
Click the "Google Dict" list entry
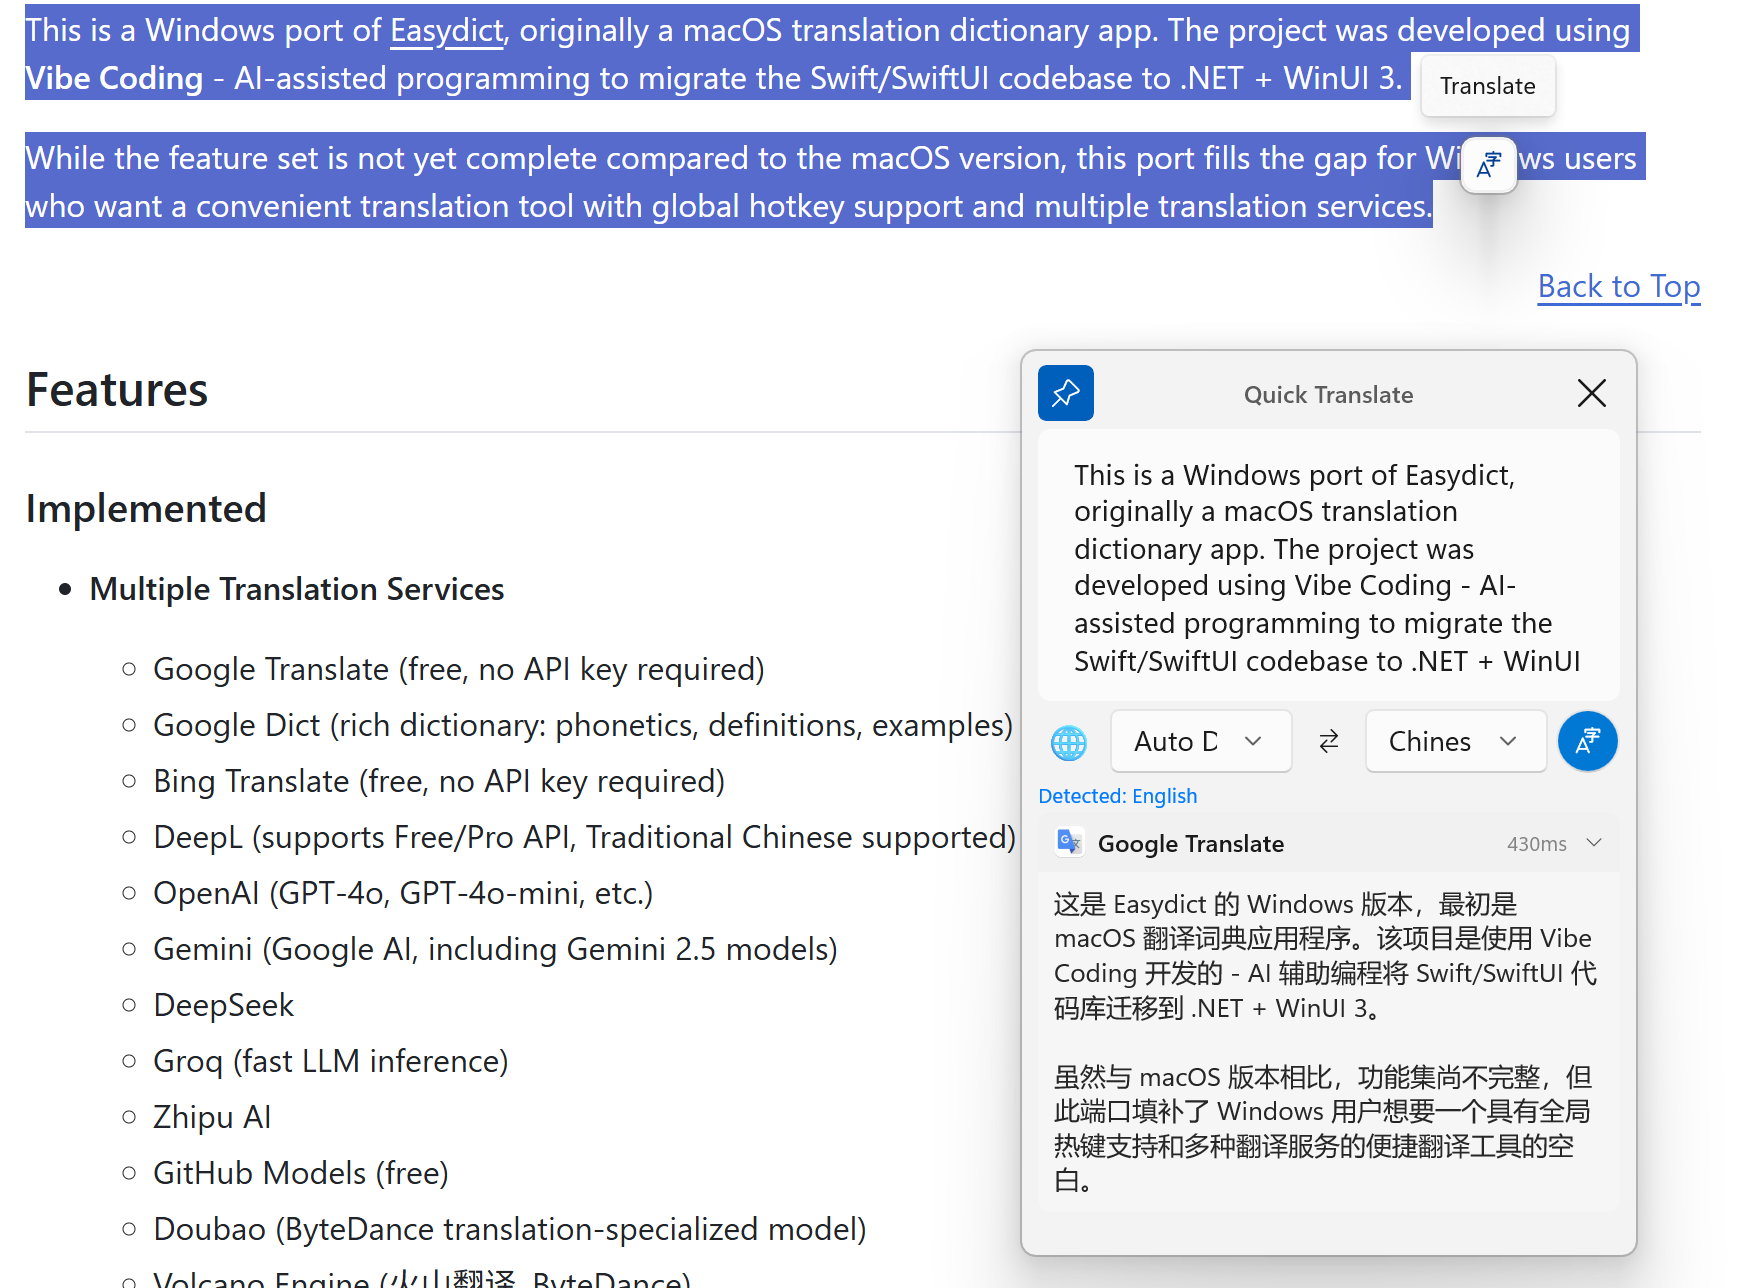[x=583, y=725]
